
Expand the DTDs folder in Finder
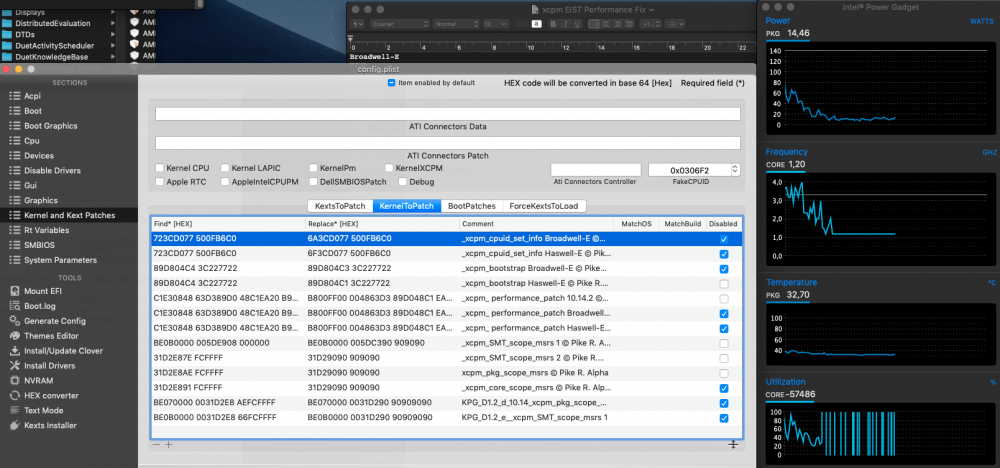point(113,34)
